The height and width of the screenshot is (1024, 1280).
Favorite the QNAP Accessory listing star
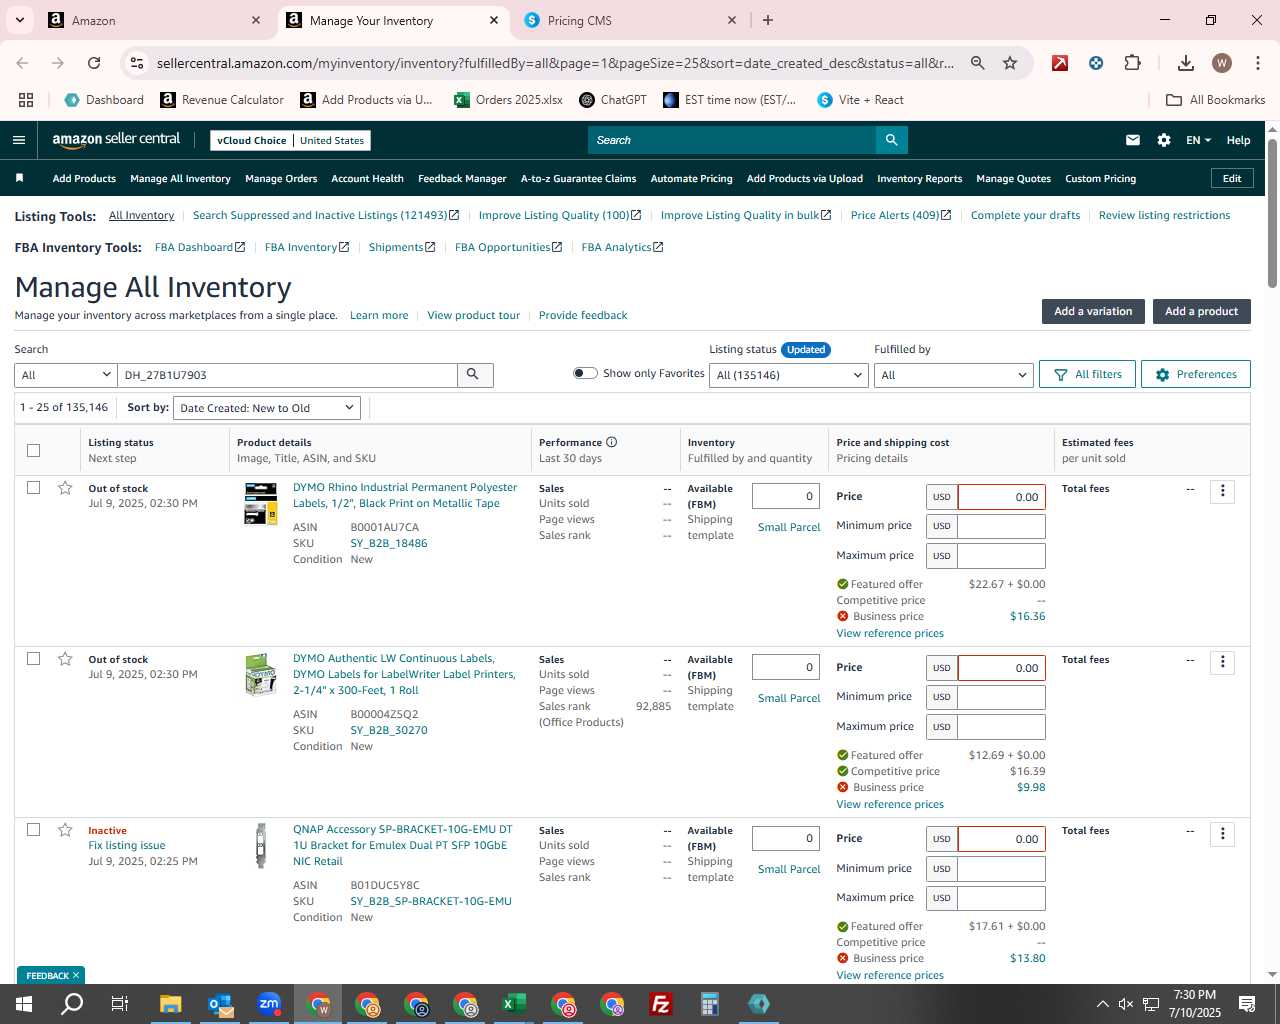pyautogui.click(x=65, y=830)
